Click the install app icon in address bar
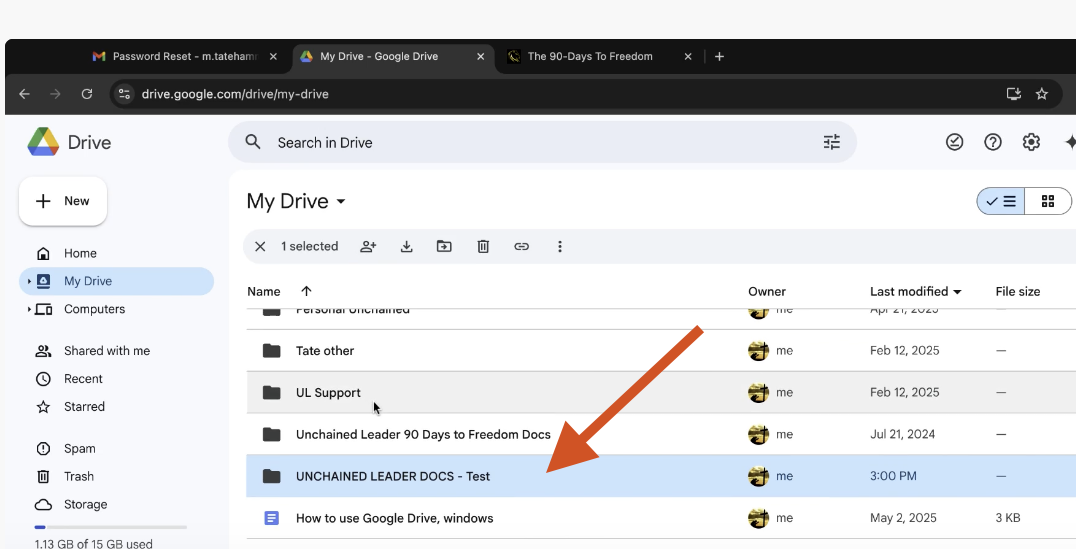 (1014, 94)
